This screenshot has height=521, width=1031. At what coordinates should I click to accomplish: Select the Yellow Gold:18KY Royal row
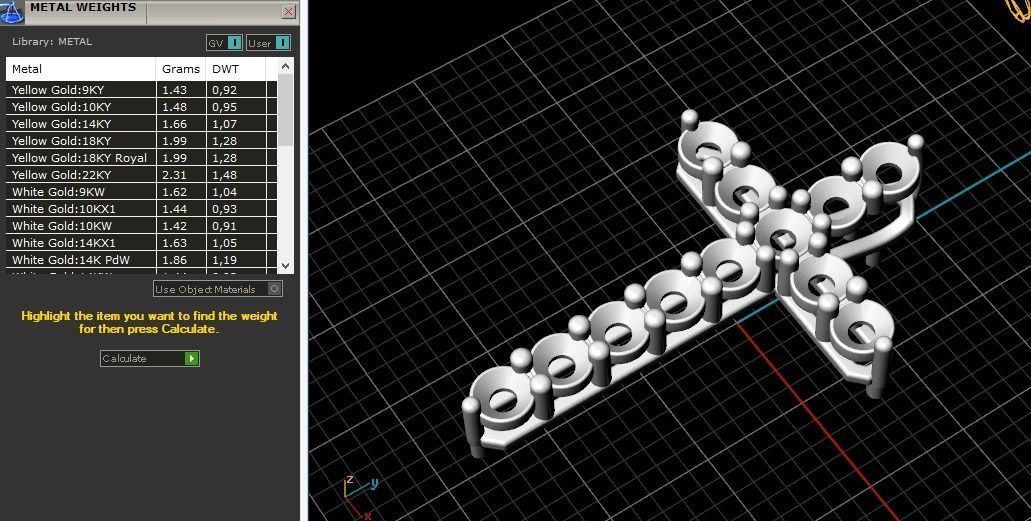point(141,158)
